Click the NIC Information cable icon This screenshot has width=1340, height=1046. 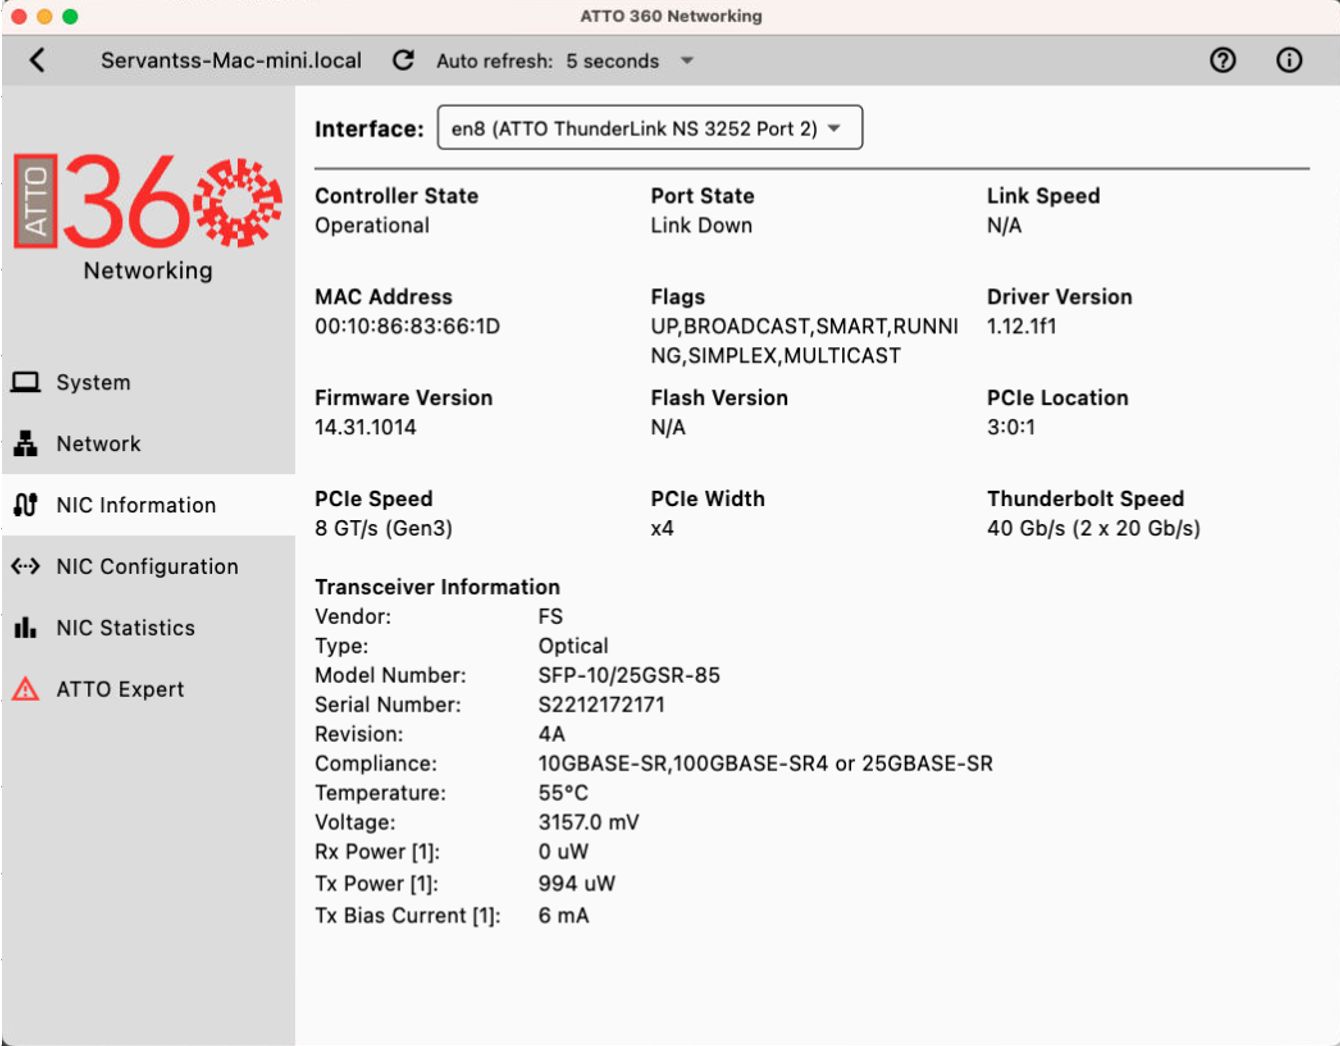click(x=26, y=505)
